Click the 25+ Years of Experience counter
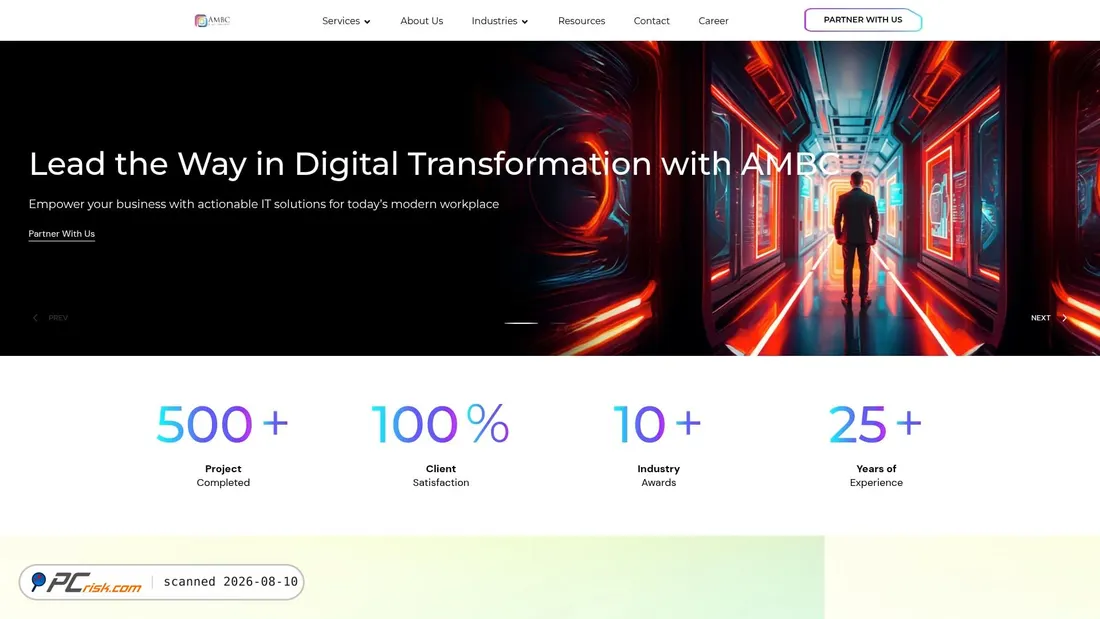 (x=876, y=444)
